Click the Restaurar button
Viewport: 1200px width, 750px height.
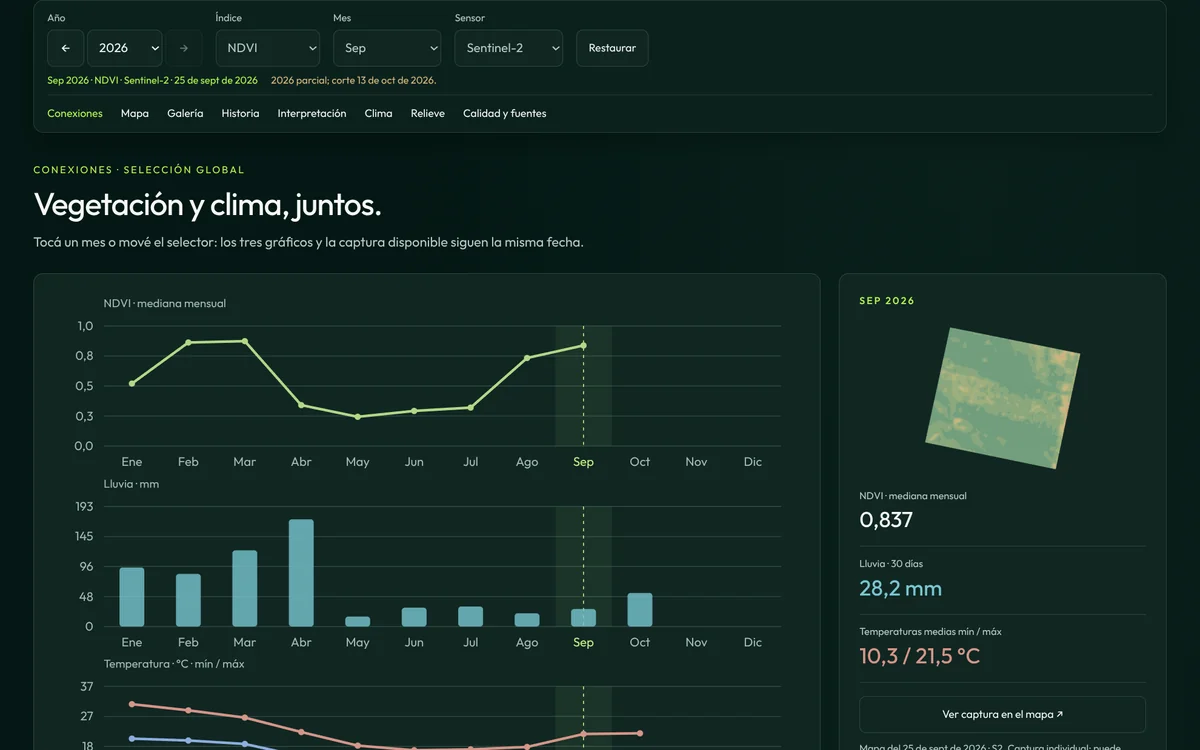(612, 48)
